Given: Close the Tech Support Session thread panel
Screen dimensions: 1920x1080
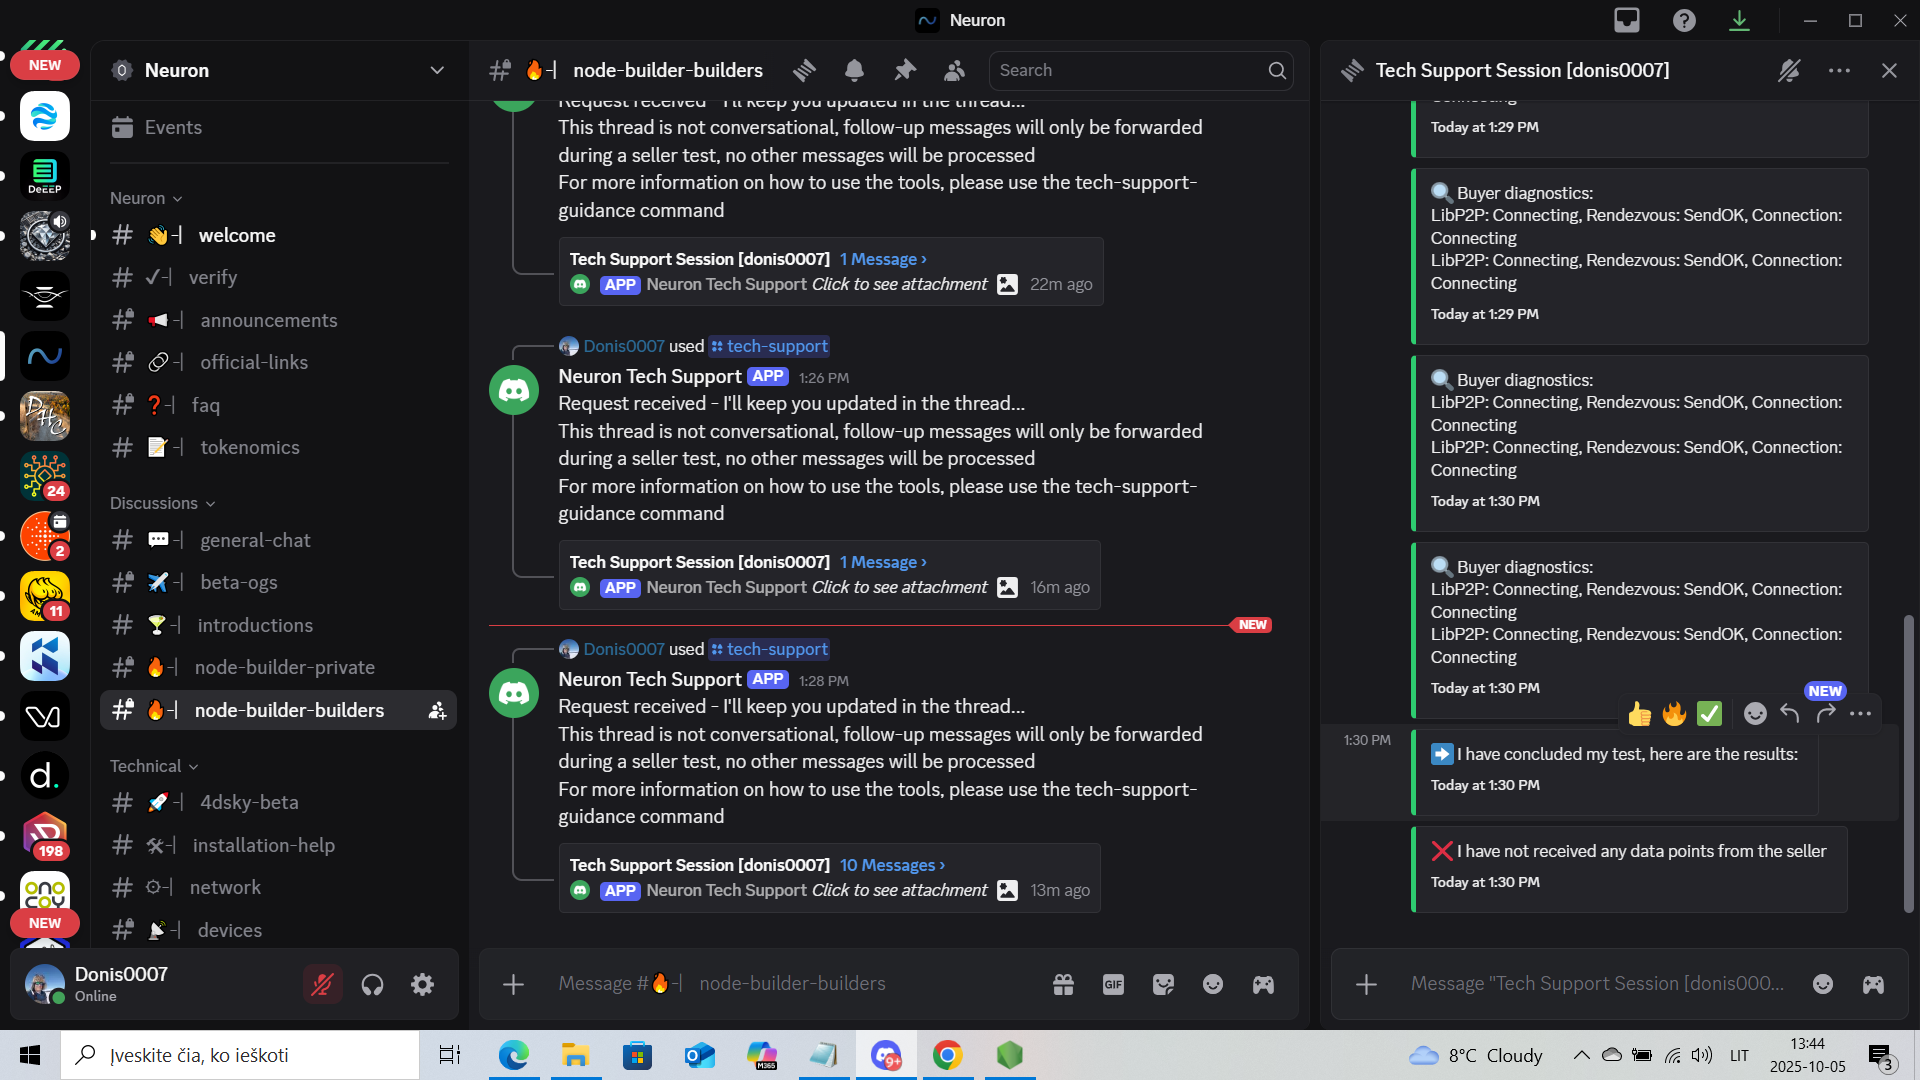Looking at the screenshot, I should pos(1889,70).
